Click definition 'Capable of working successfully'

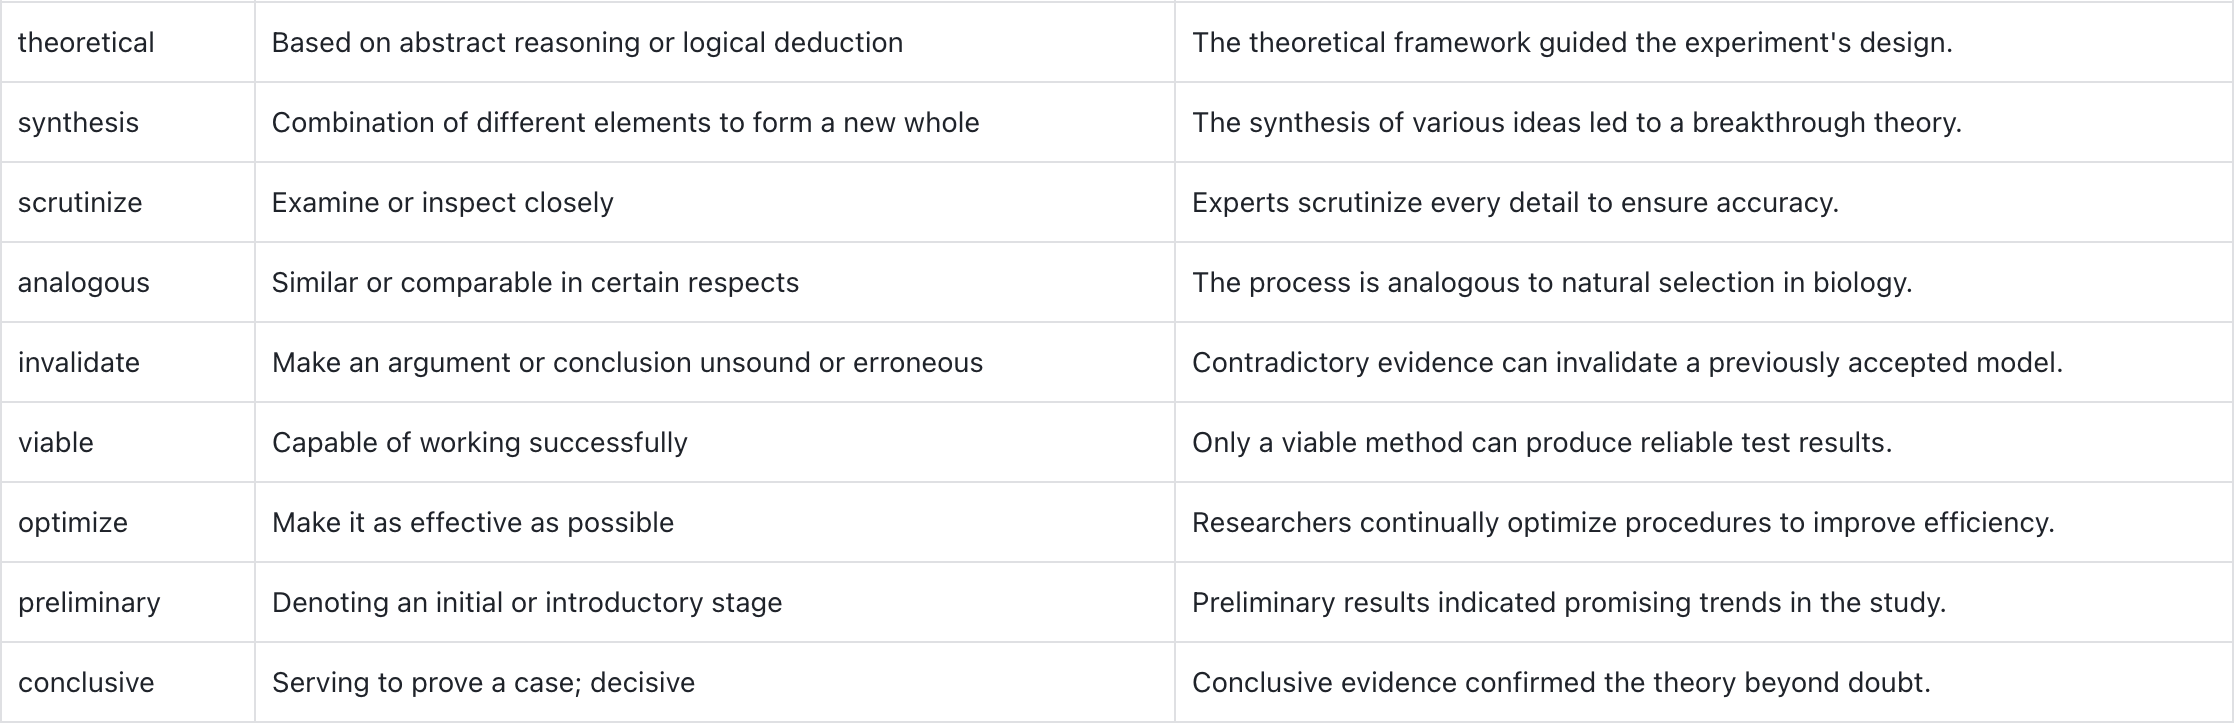[x=480, y=443]
